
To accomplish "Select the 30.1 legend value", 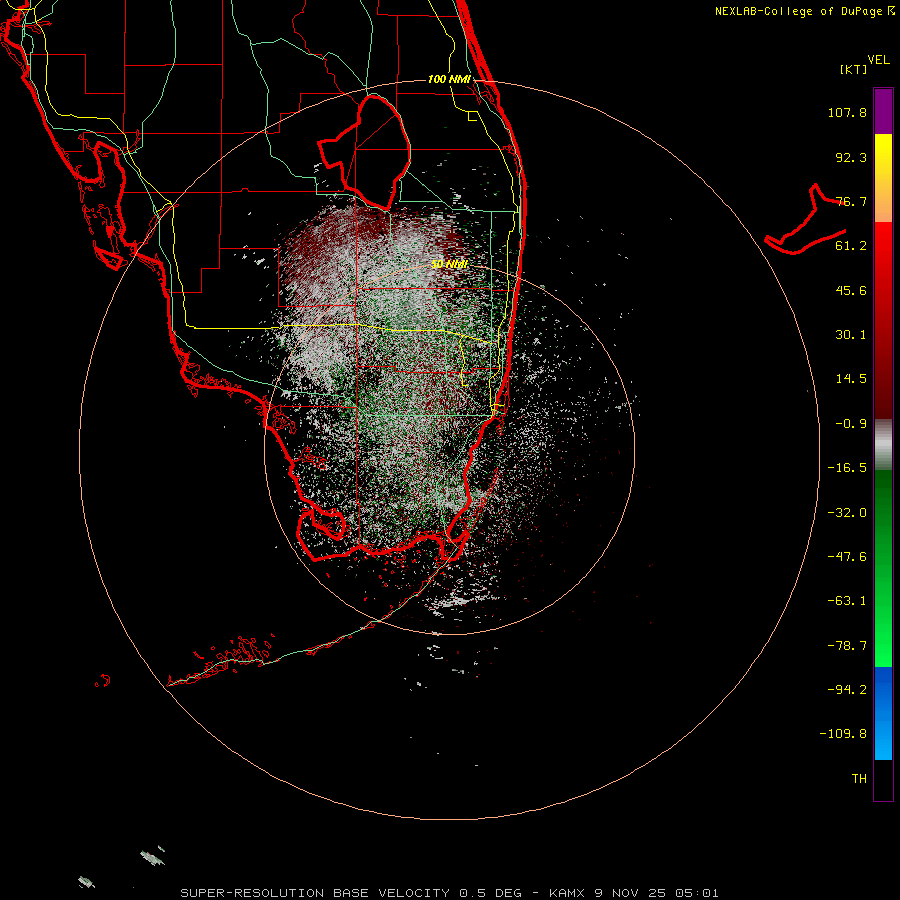I will tap(851, 335).
